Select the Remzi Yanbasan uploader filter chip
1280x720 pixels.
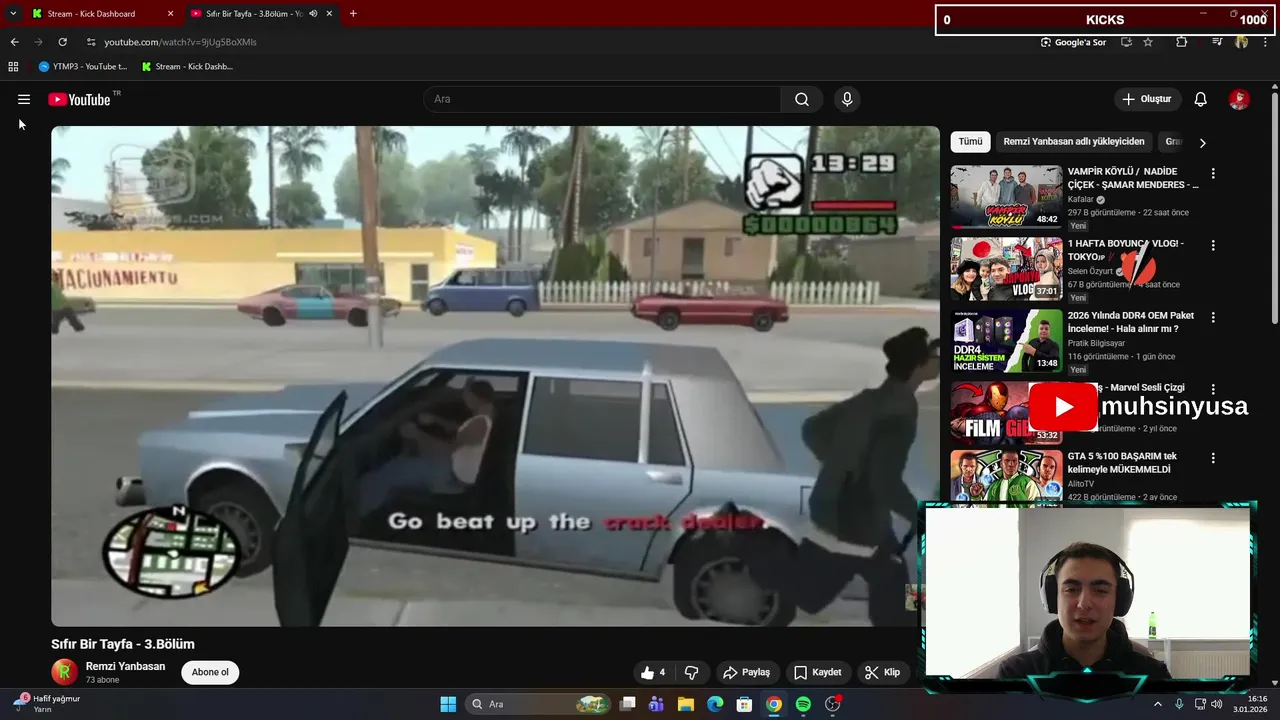(x=1074, y=142)
